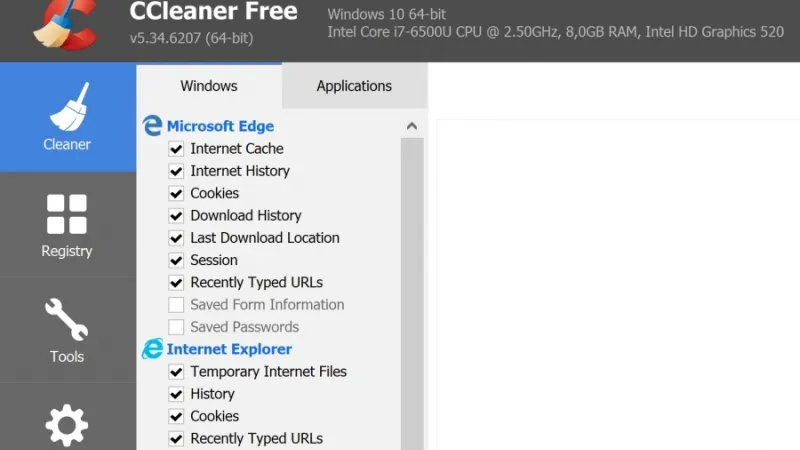
Task: Click the Intel Core i7-6500U hardware info
Action: (556, 32)
